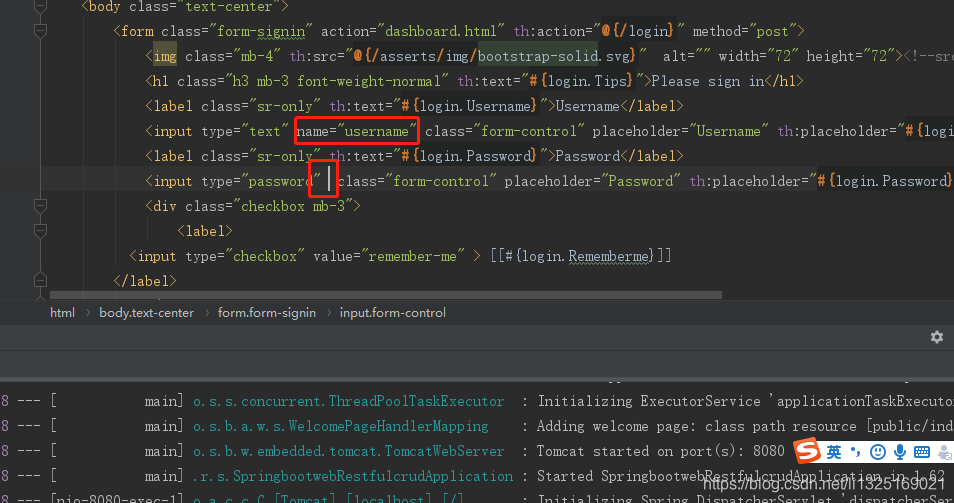Click "checkbox mb-3" class value
The height and width of the screenshot is (503, 954).
293,206
